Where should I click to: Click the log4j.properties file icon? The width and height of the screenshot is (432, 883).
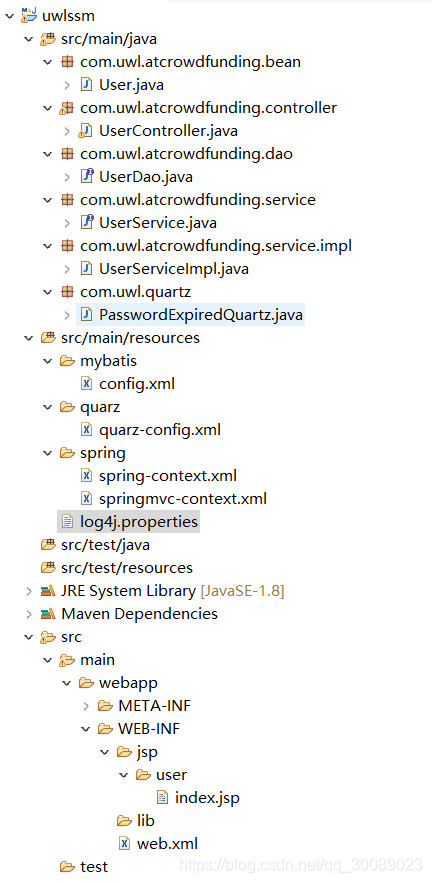click(x=67, y=522)
